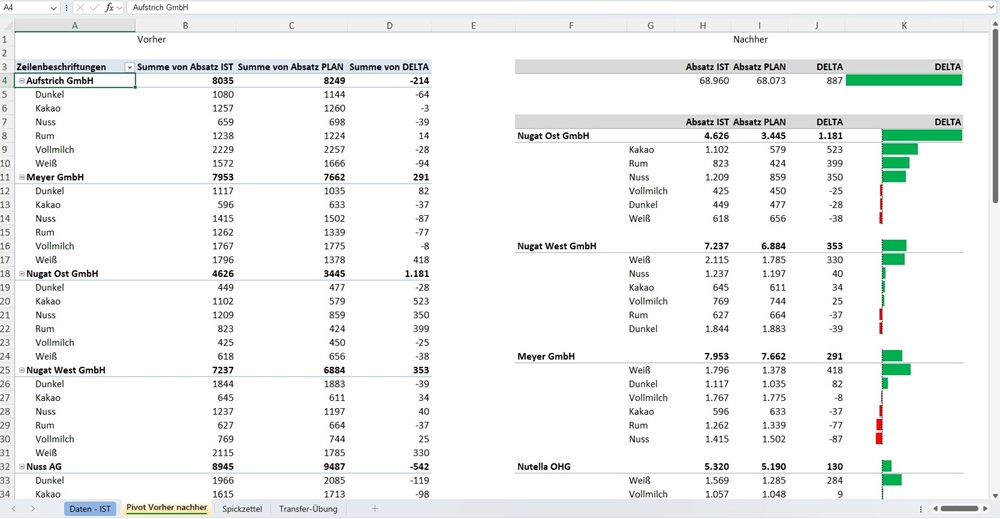Select the 5.190 Absatz PLAN cell for Nutella OHG
This screenshot has height=519, width=1000.
click(x=760, y=467)
